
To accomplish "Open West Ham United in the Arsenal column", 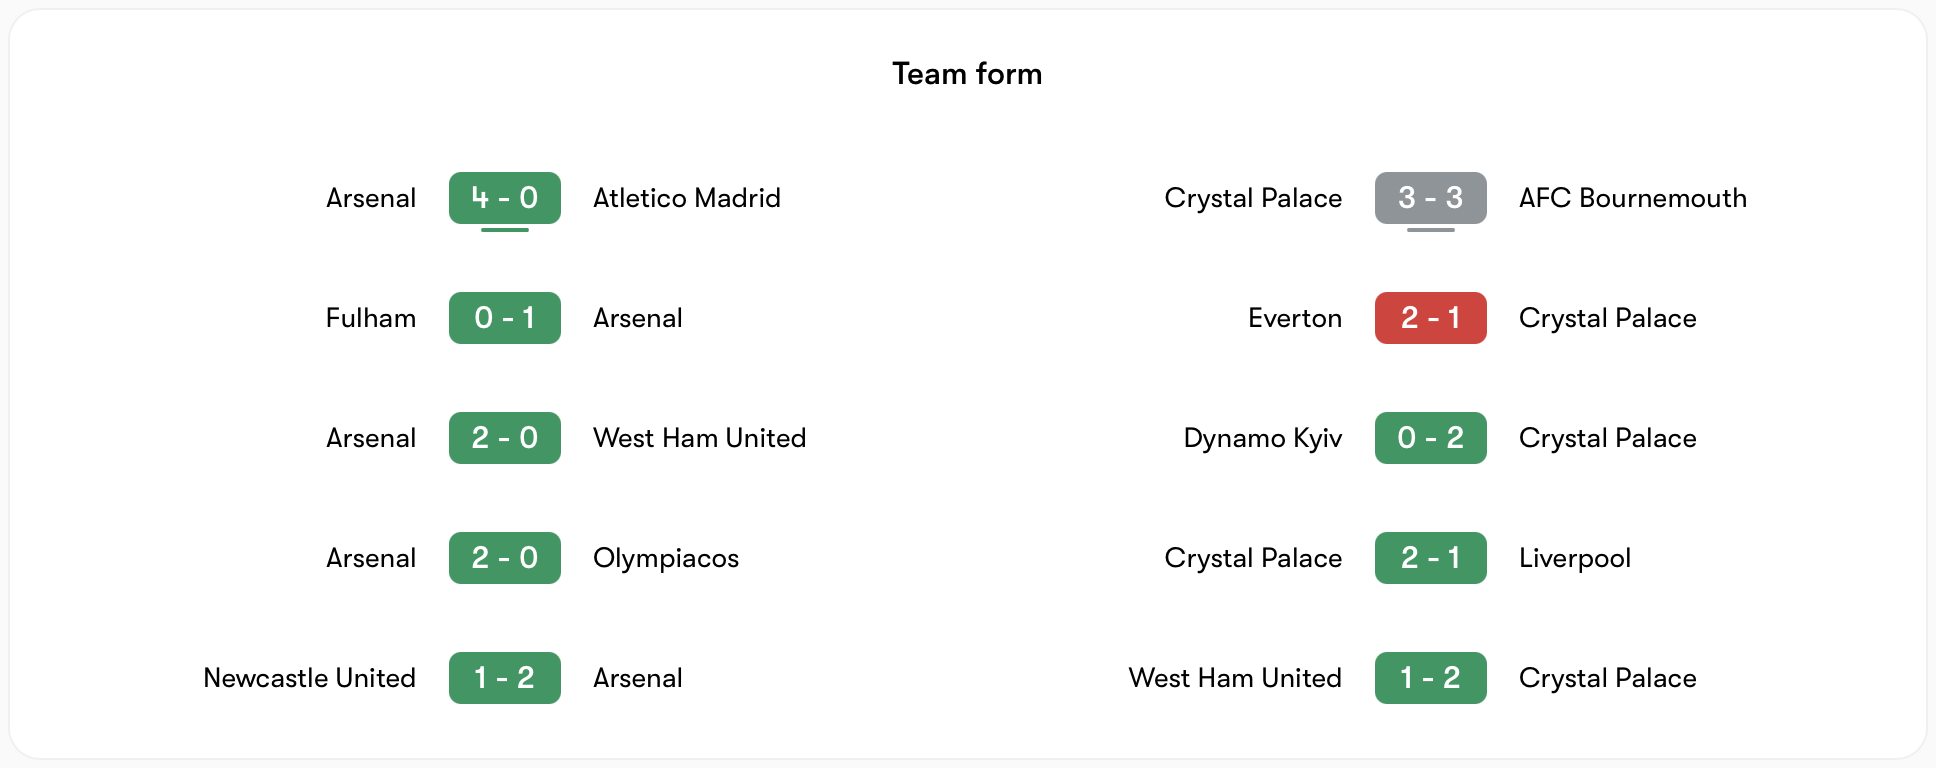I will click(699, 438).
